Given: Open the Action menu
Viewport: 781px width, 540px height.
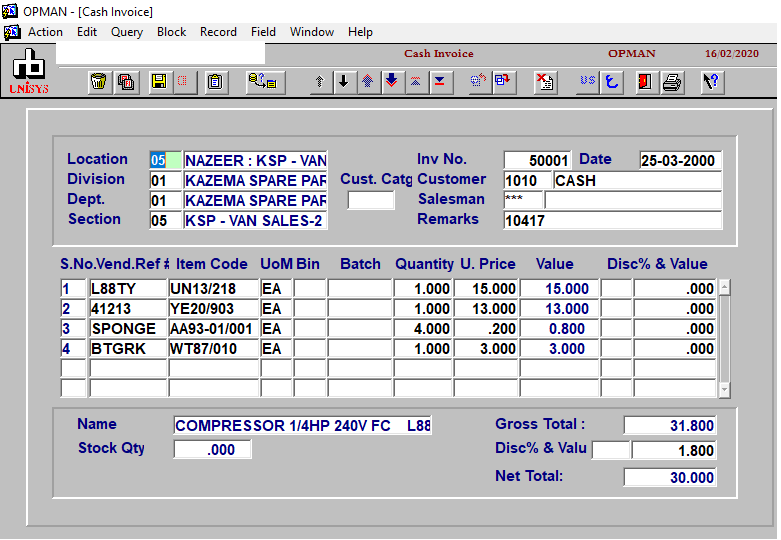Looking at the screenshot, I should 45,32.
